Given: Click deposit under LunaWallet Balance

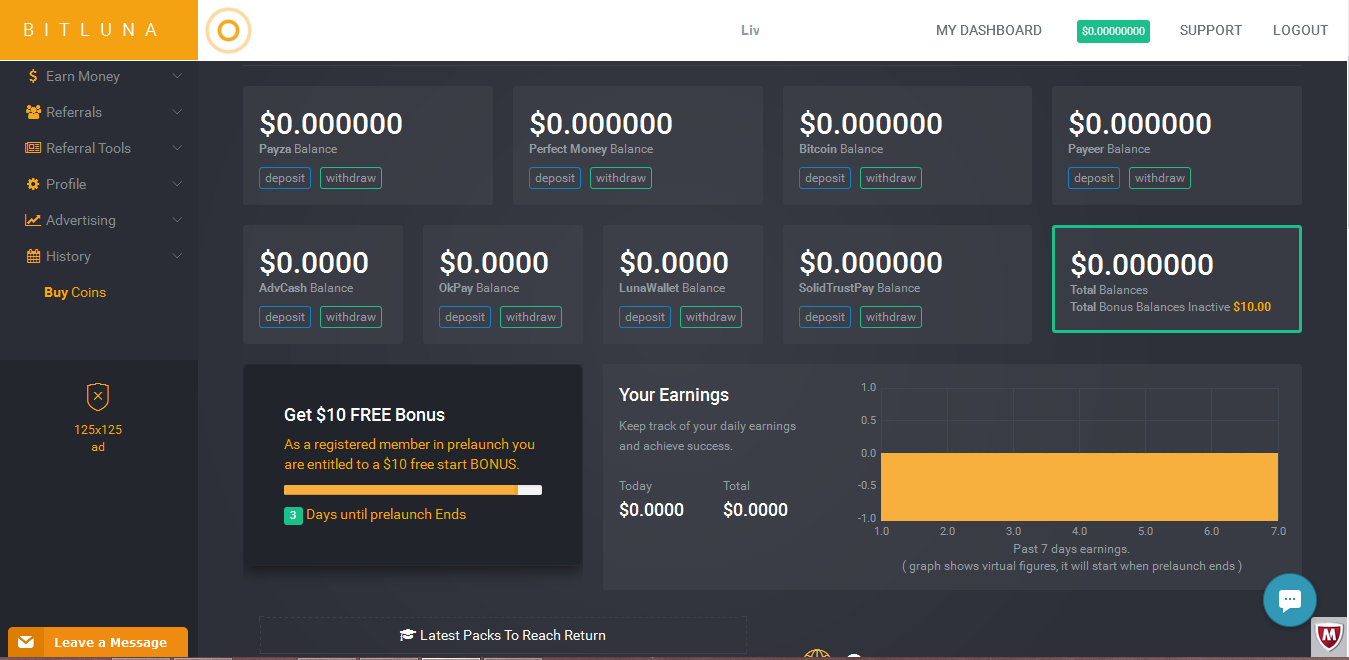Looking at the screenshot, I should pos(645,317).
